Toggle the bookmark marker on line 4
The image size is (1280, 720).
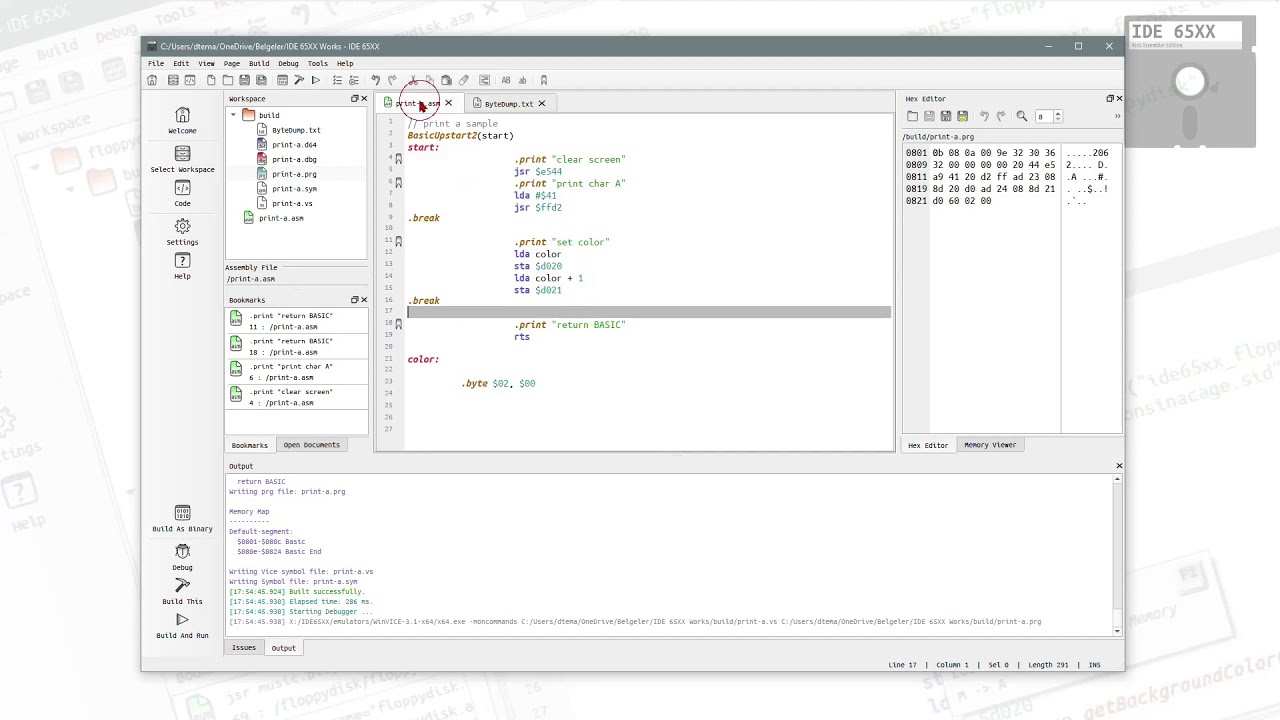click(398, 159)
